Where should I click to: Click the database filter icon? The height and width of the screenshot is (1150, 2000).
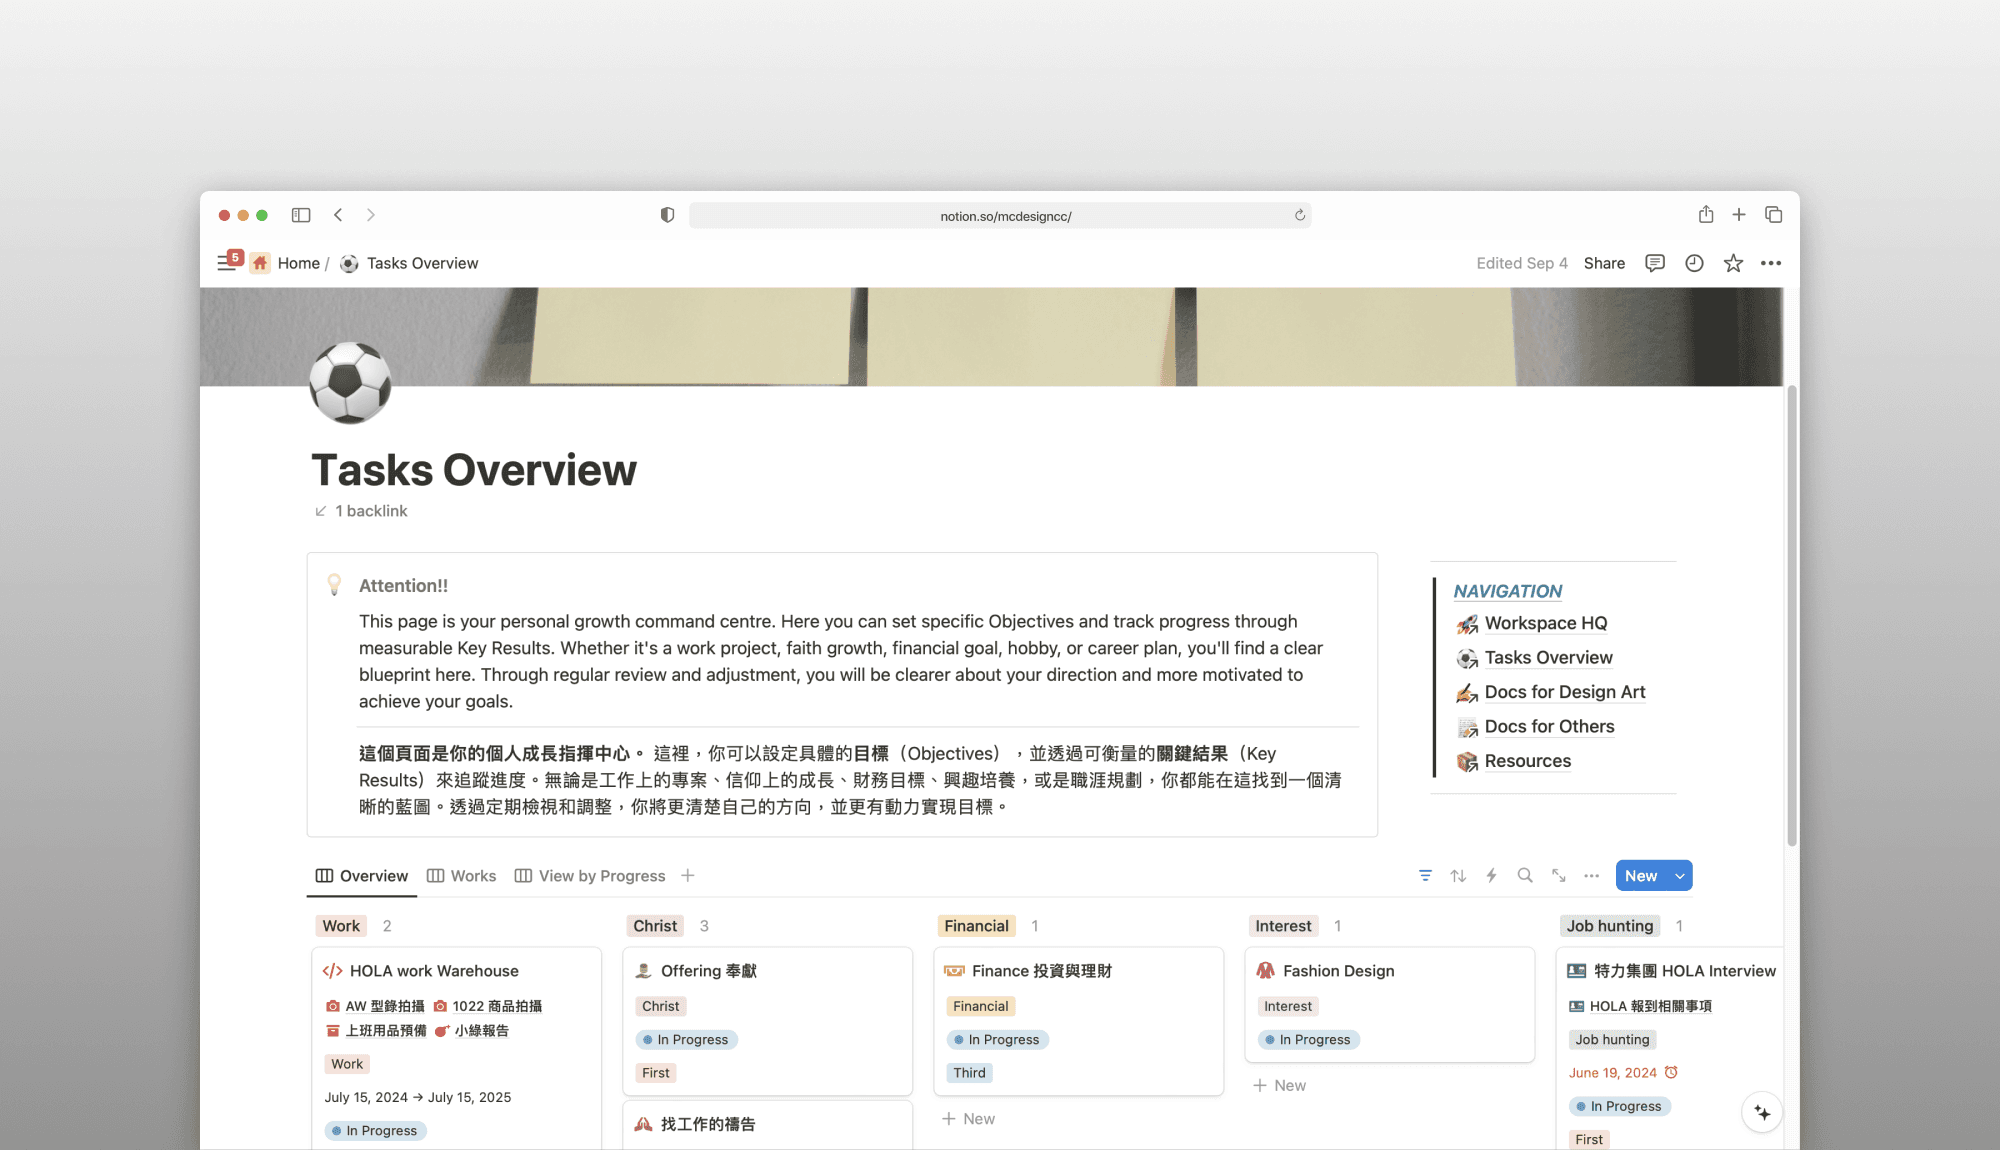click(1425, 876)
